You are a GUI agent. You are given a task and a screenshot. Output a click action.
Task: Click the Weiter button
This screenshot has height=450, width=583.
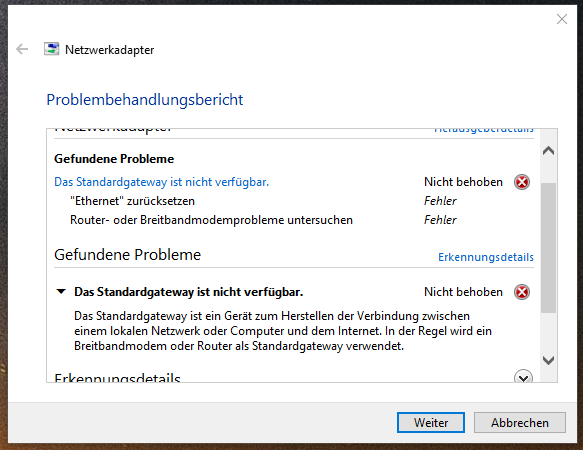point(431,422)
